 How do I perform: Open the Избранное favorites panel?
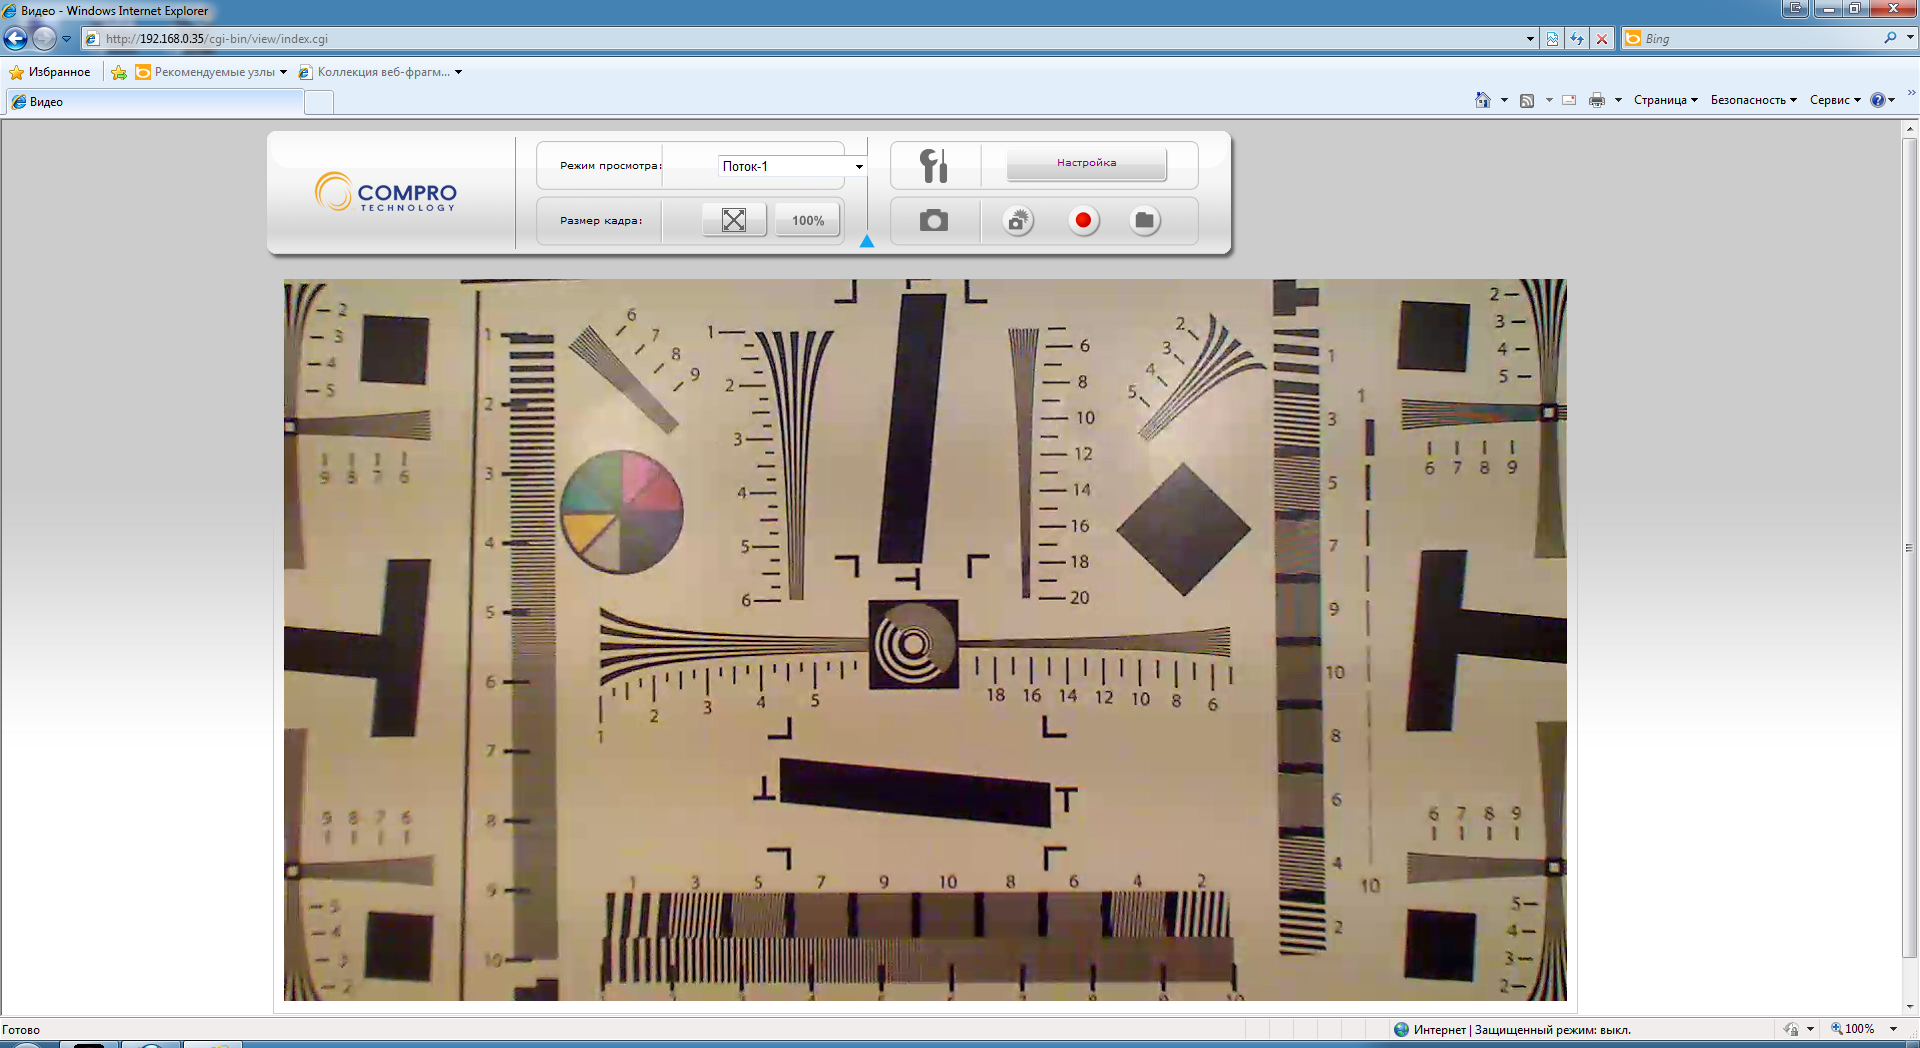pyautogui.click(x=50, y=72)
